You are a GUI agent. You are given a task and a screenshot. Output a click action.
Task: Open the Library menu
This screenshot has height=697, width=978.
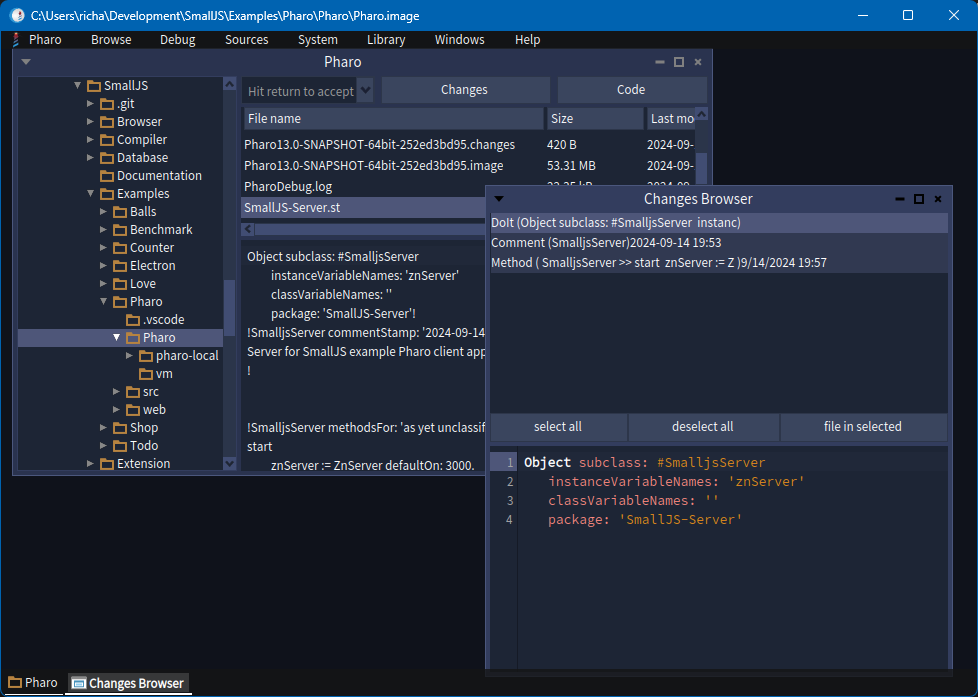[386, 40]
